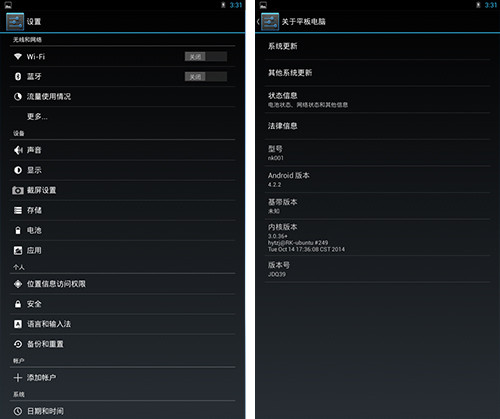
Task: Open 系统更新 entry
Action: 377,46
